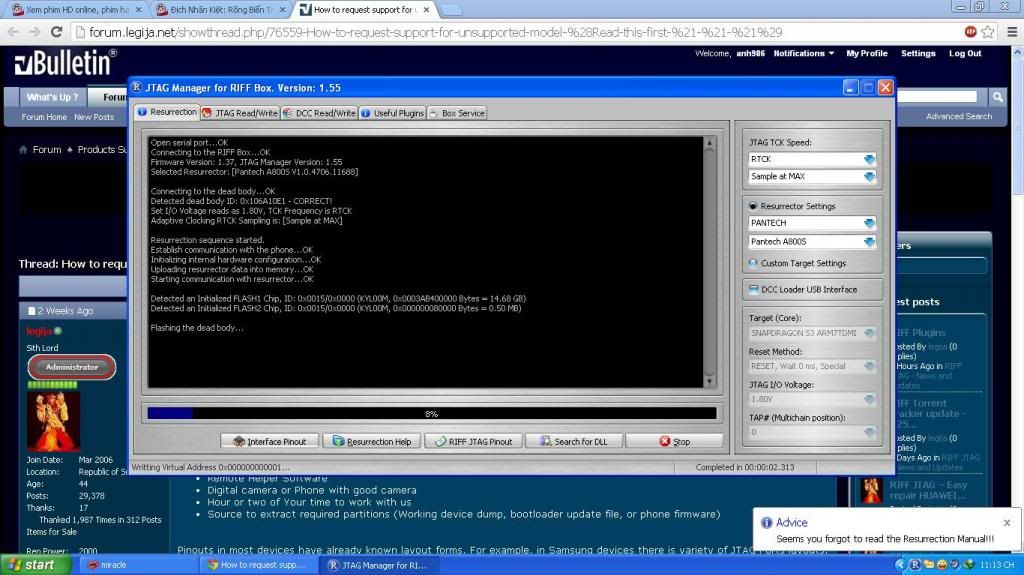Click the Useful Plugins tab icon
The image size is (1024, 575).
pos(366,113)
